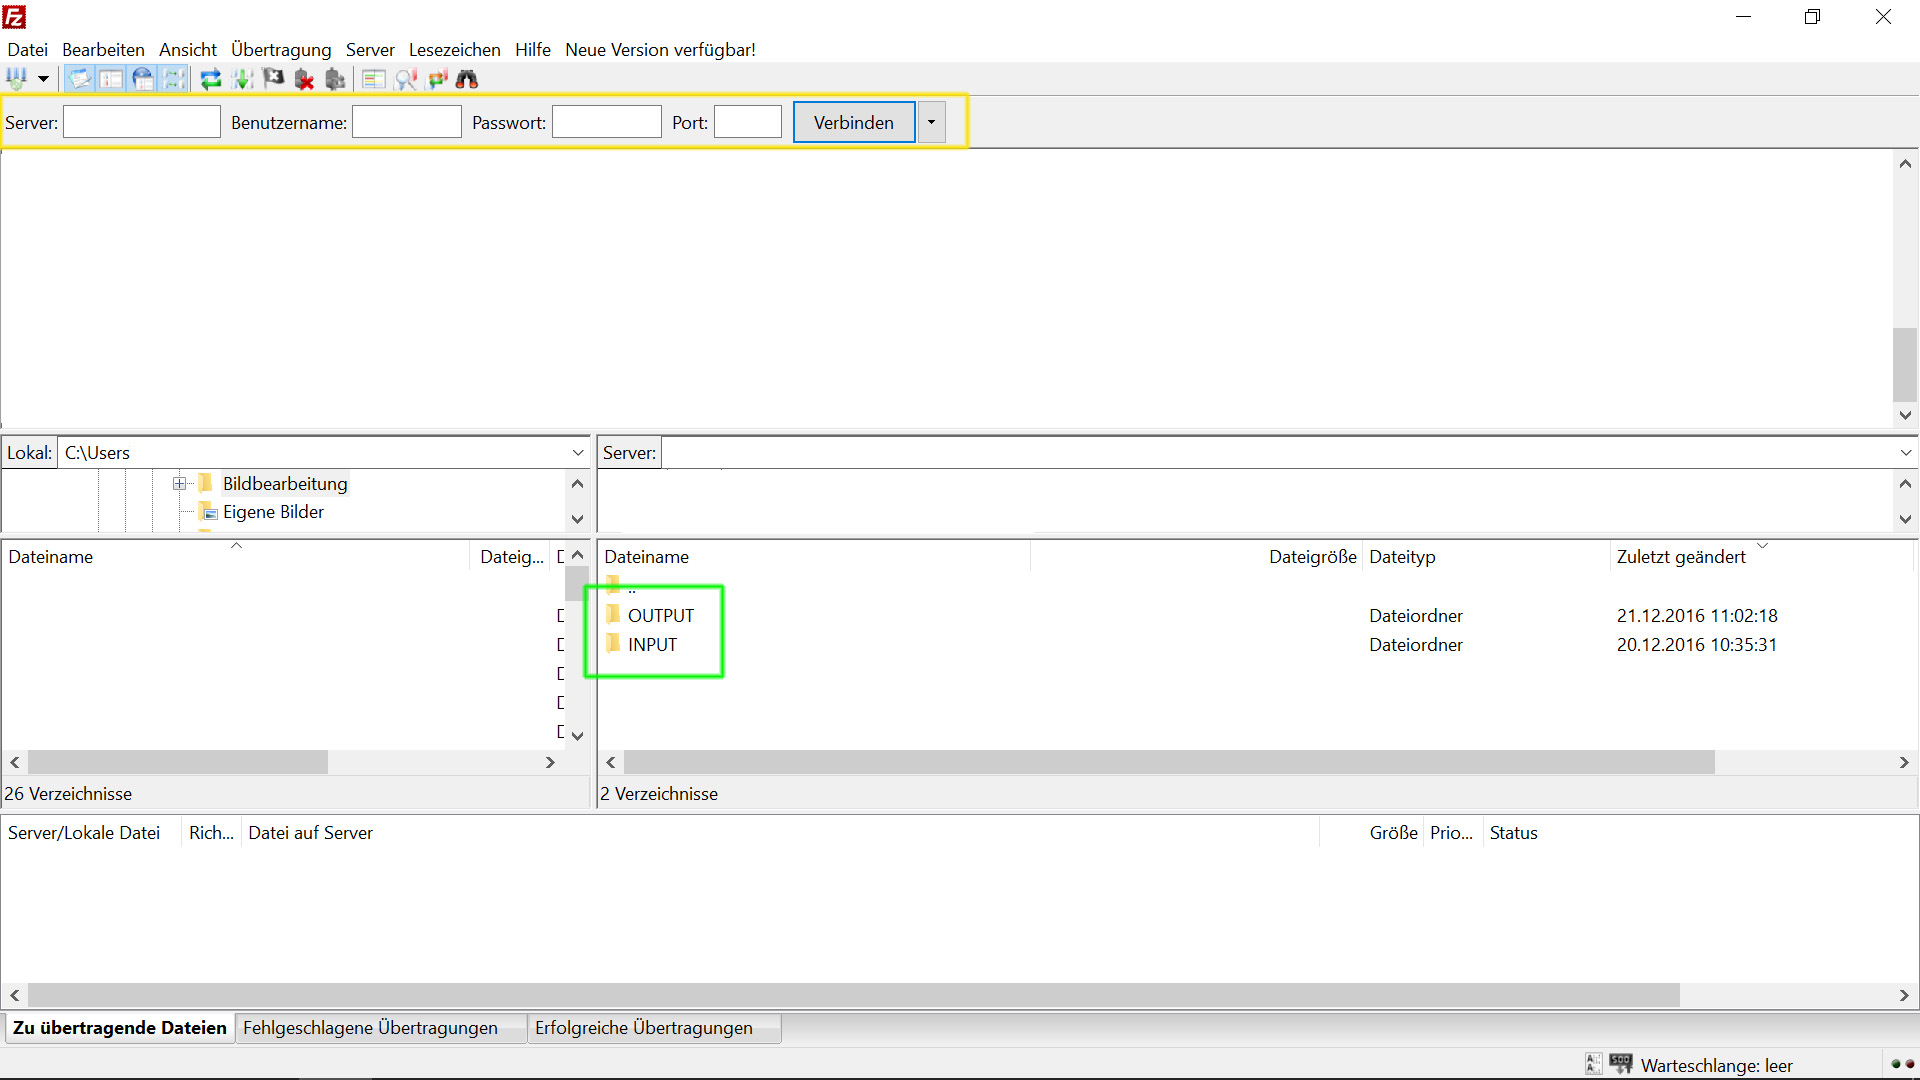Image resolution: width=1920 pixels, height=1080 pixels.
Task: Open the Site Manager
Action: pyautogui.click(x=18, y=78)
